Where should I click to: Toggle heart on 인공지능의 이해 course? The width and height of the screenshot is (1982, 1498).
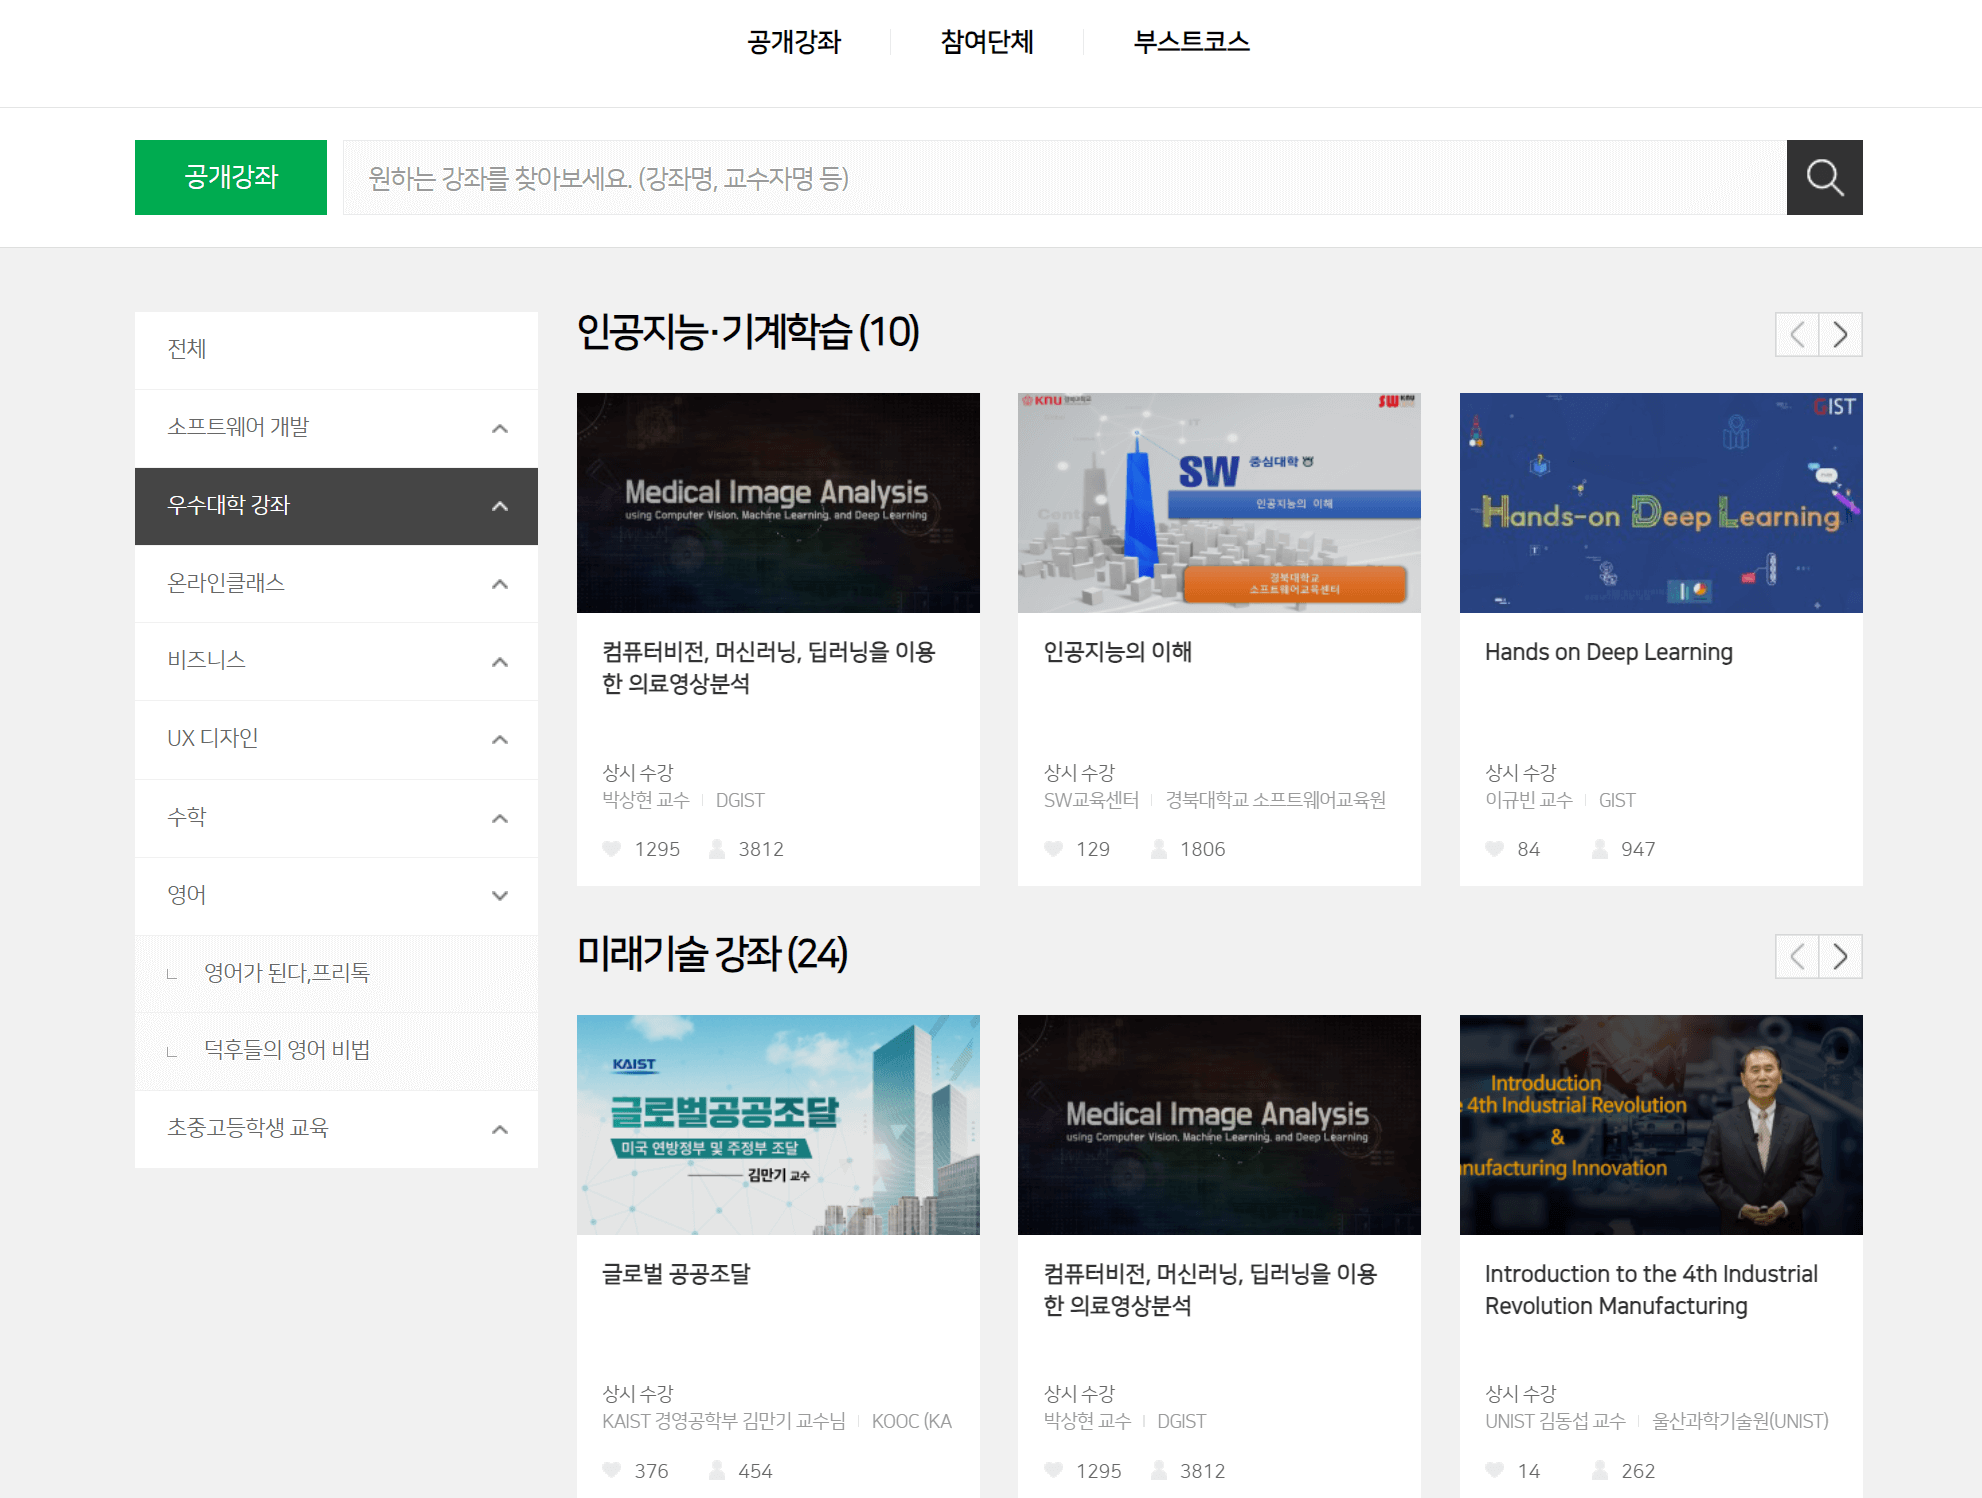coord(1053,849)
